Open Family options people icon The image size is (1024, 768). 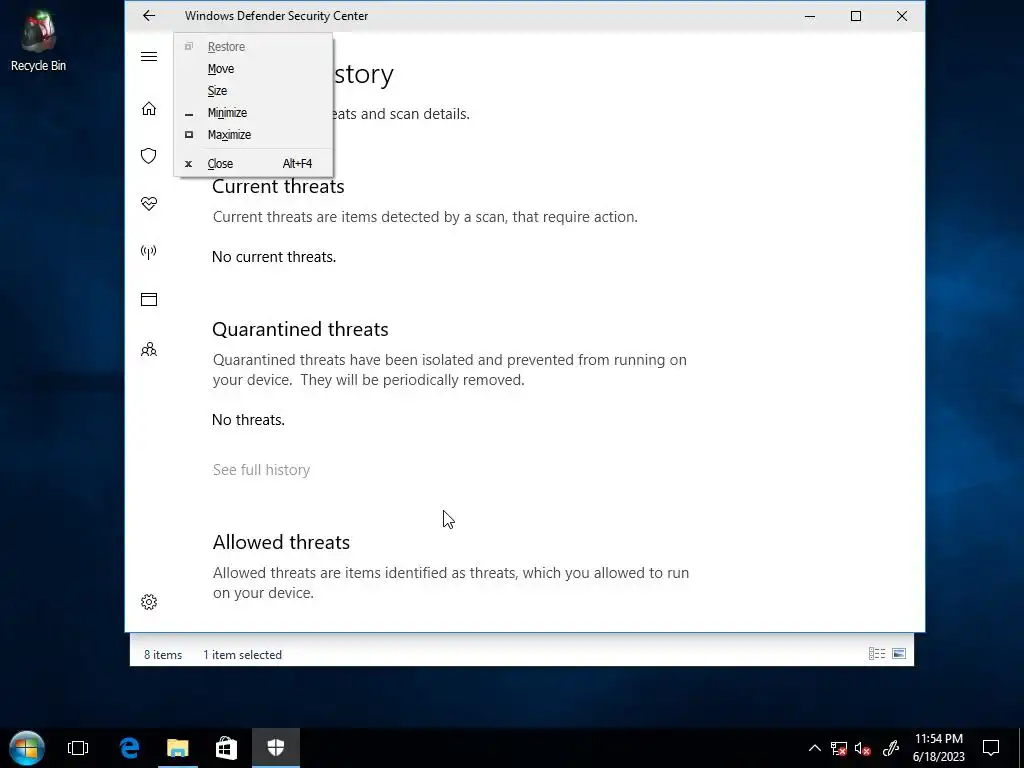[x=149, y=349]
